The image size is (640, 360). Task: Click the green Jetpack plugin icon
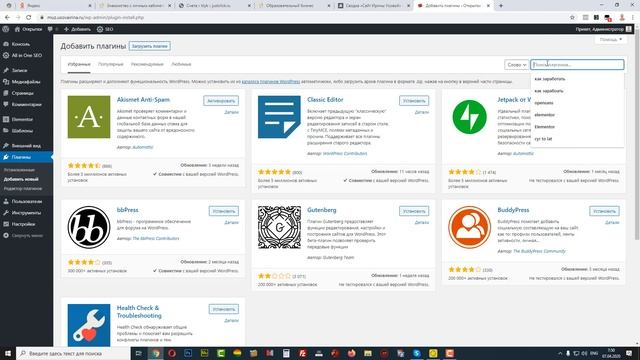pos(469,117)
